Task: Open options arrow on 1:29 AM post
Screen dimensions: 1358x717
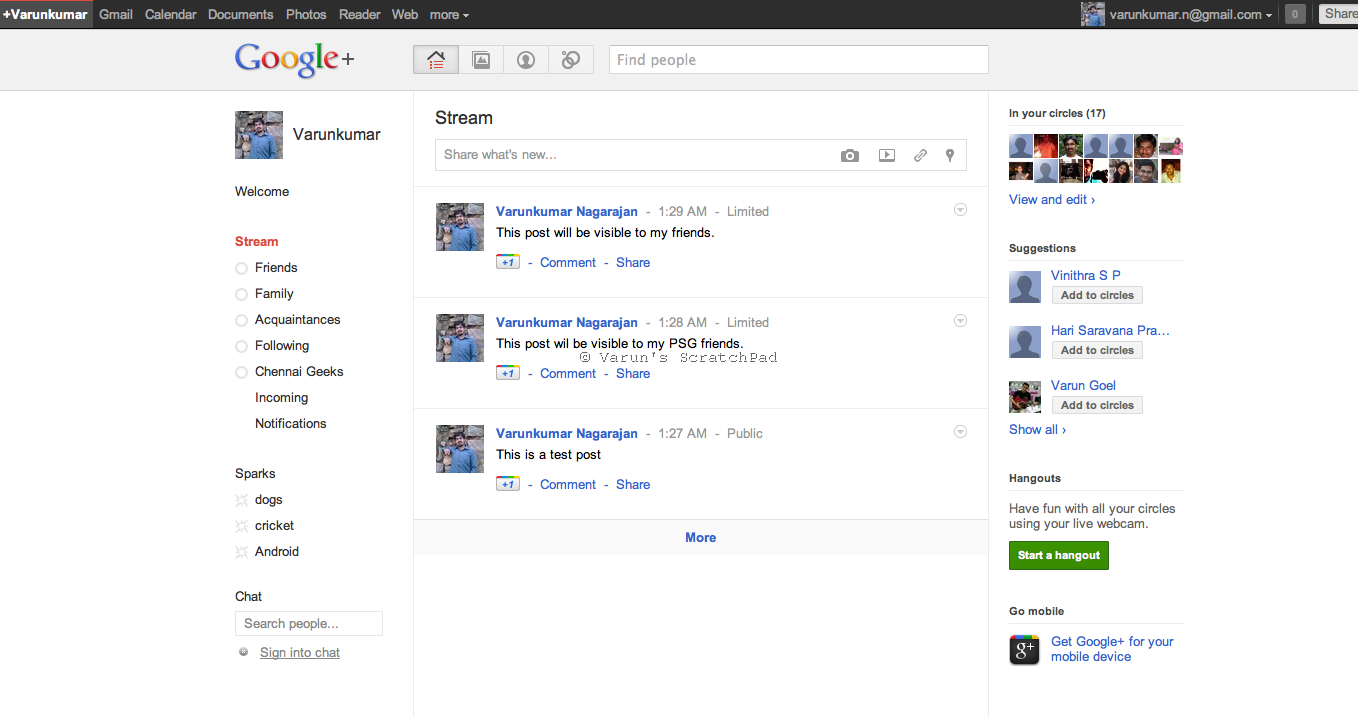Action: [960, 210]
